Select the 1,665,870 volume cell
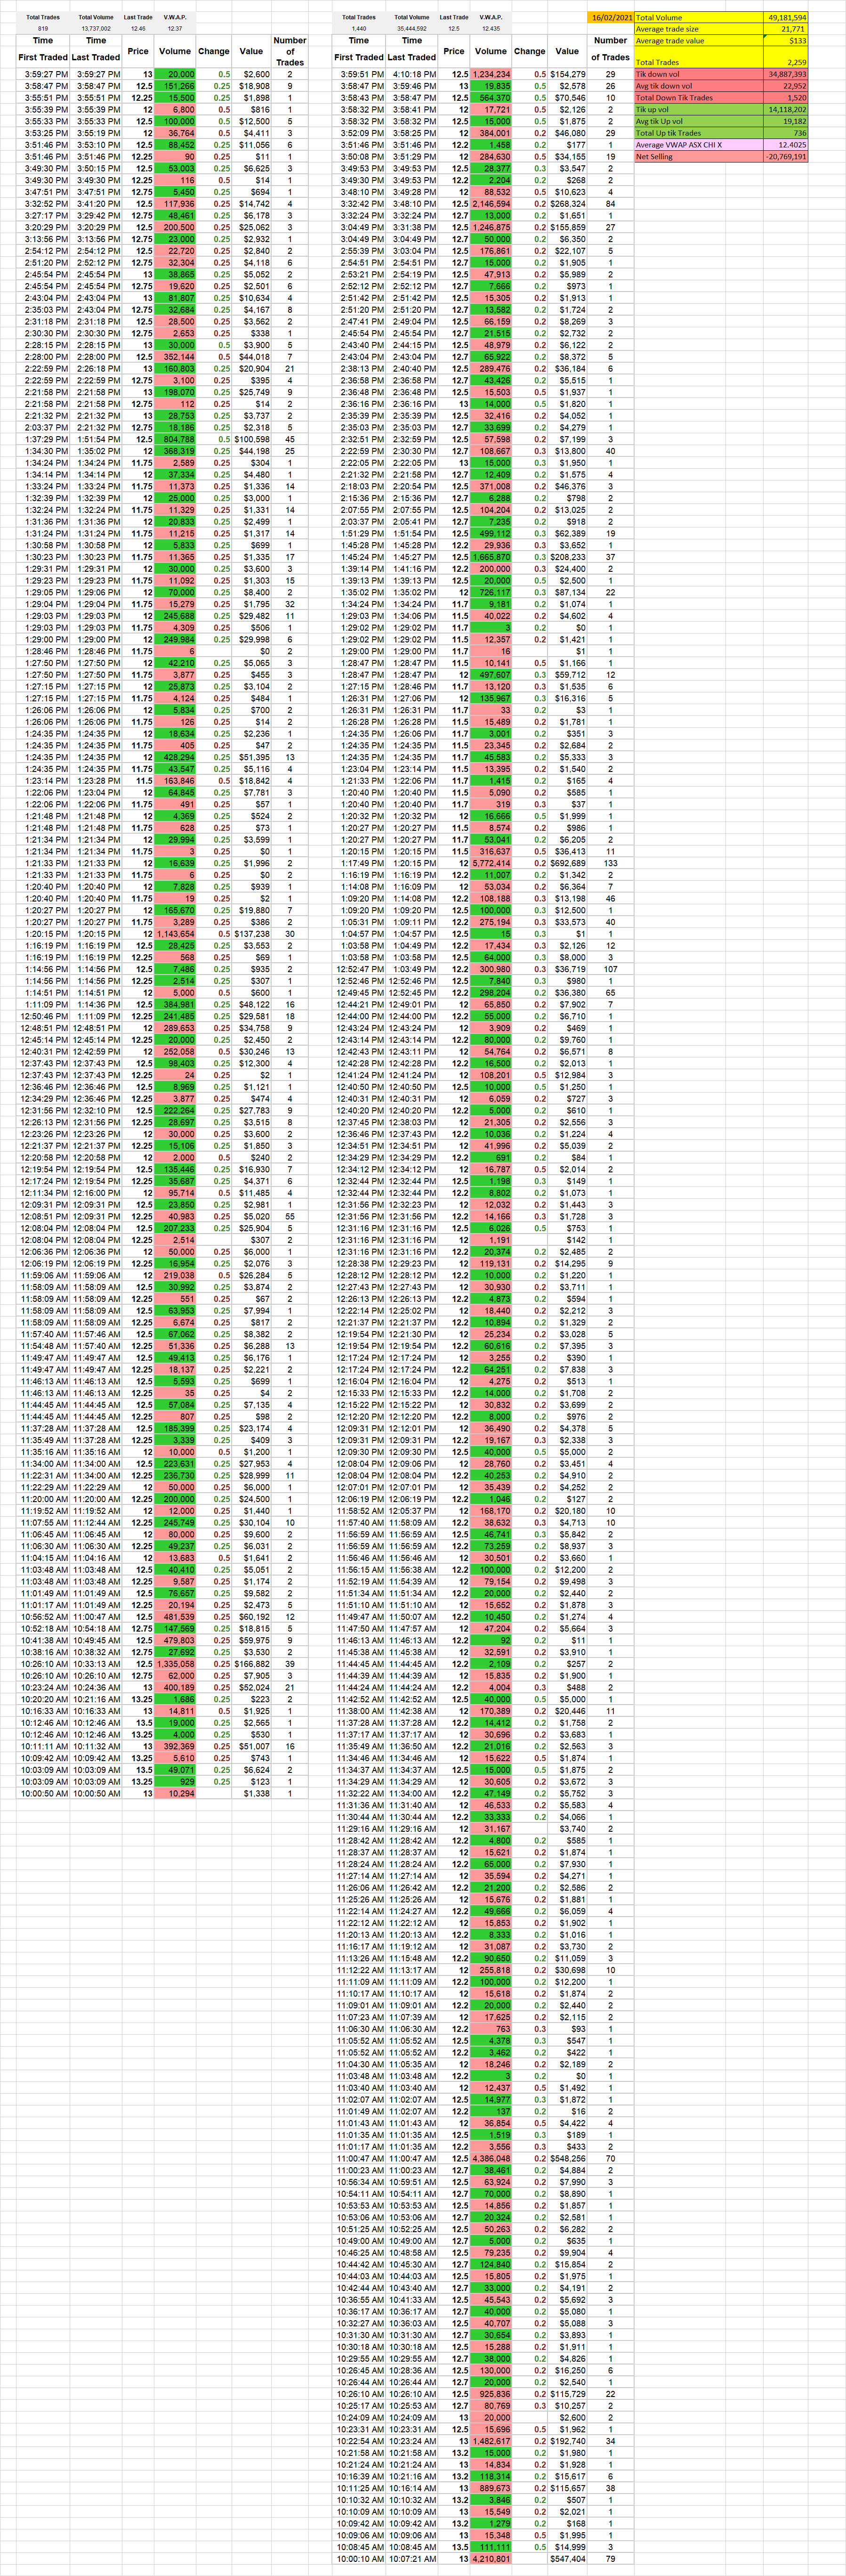Image resolution: width=846 pixels, height=2576 pixels. pyautogui.click(x=491, y=557)
